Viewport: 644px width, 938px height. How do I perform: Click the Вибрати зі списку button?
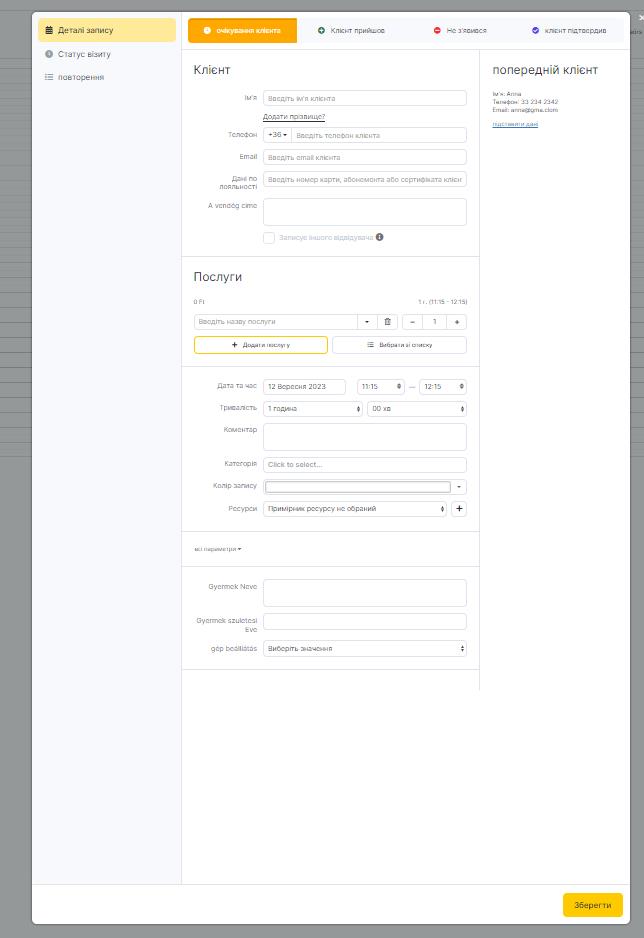[x=399, y=345]
